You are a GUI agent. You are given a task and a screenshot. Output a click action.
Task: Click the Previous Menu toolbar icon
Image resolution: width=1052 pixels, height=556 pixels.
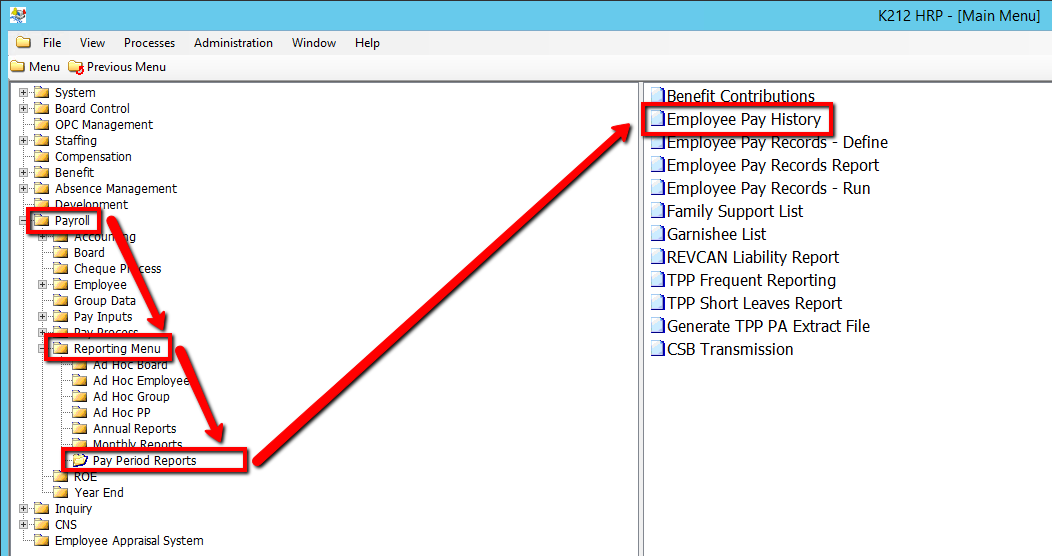pyautogui.click(x=76, y=67)
